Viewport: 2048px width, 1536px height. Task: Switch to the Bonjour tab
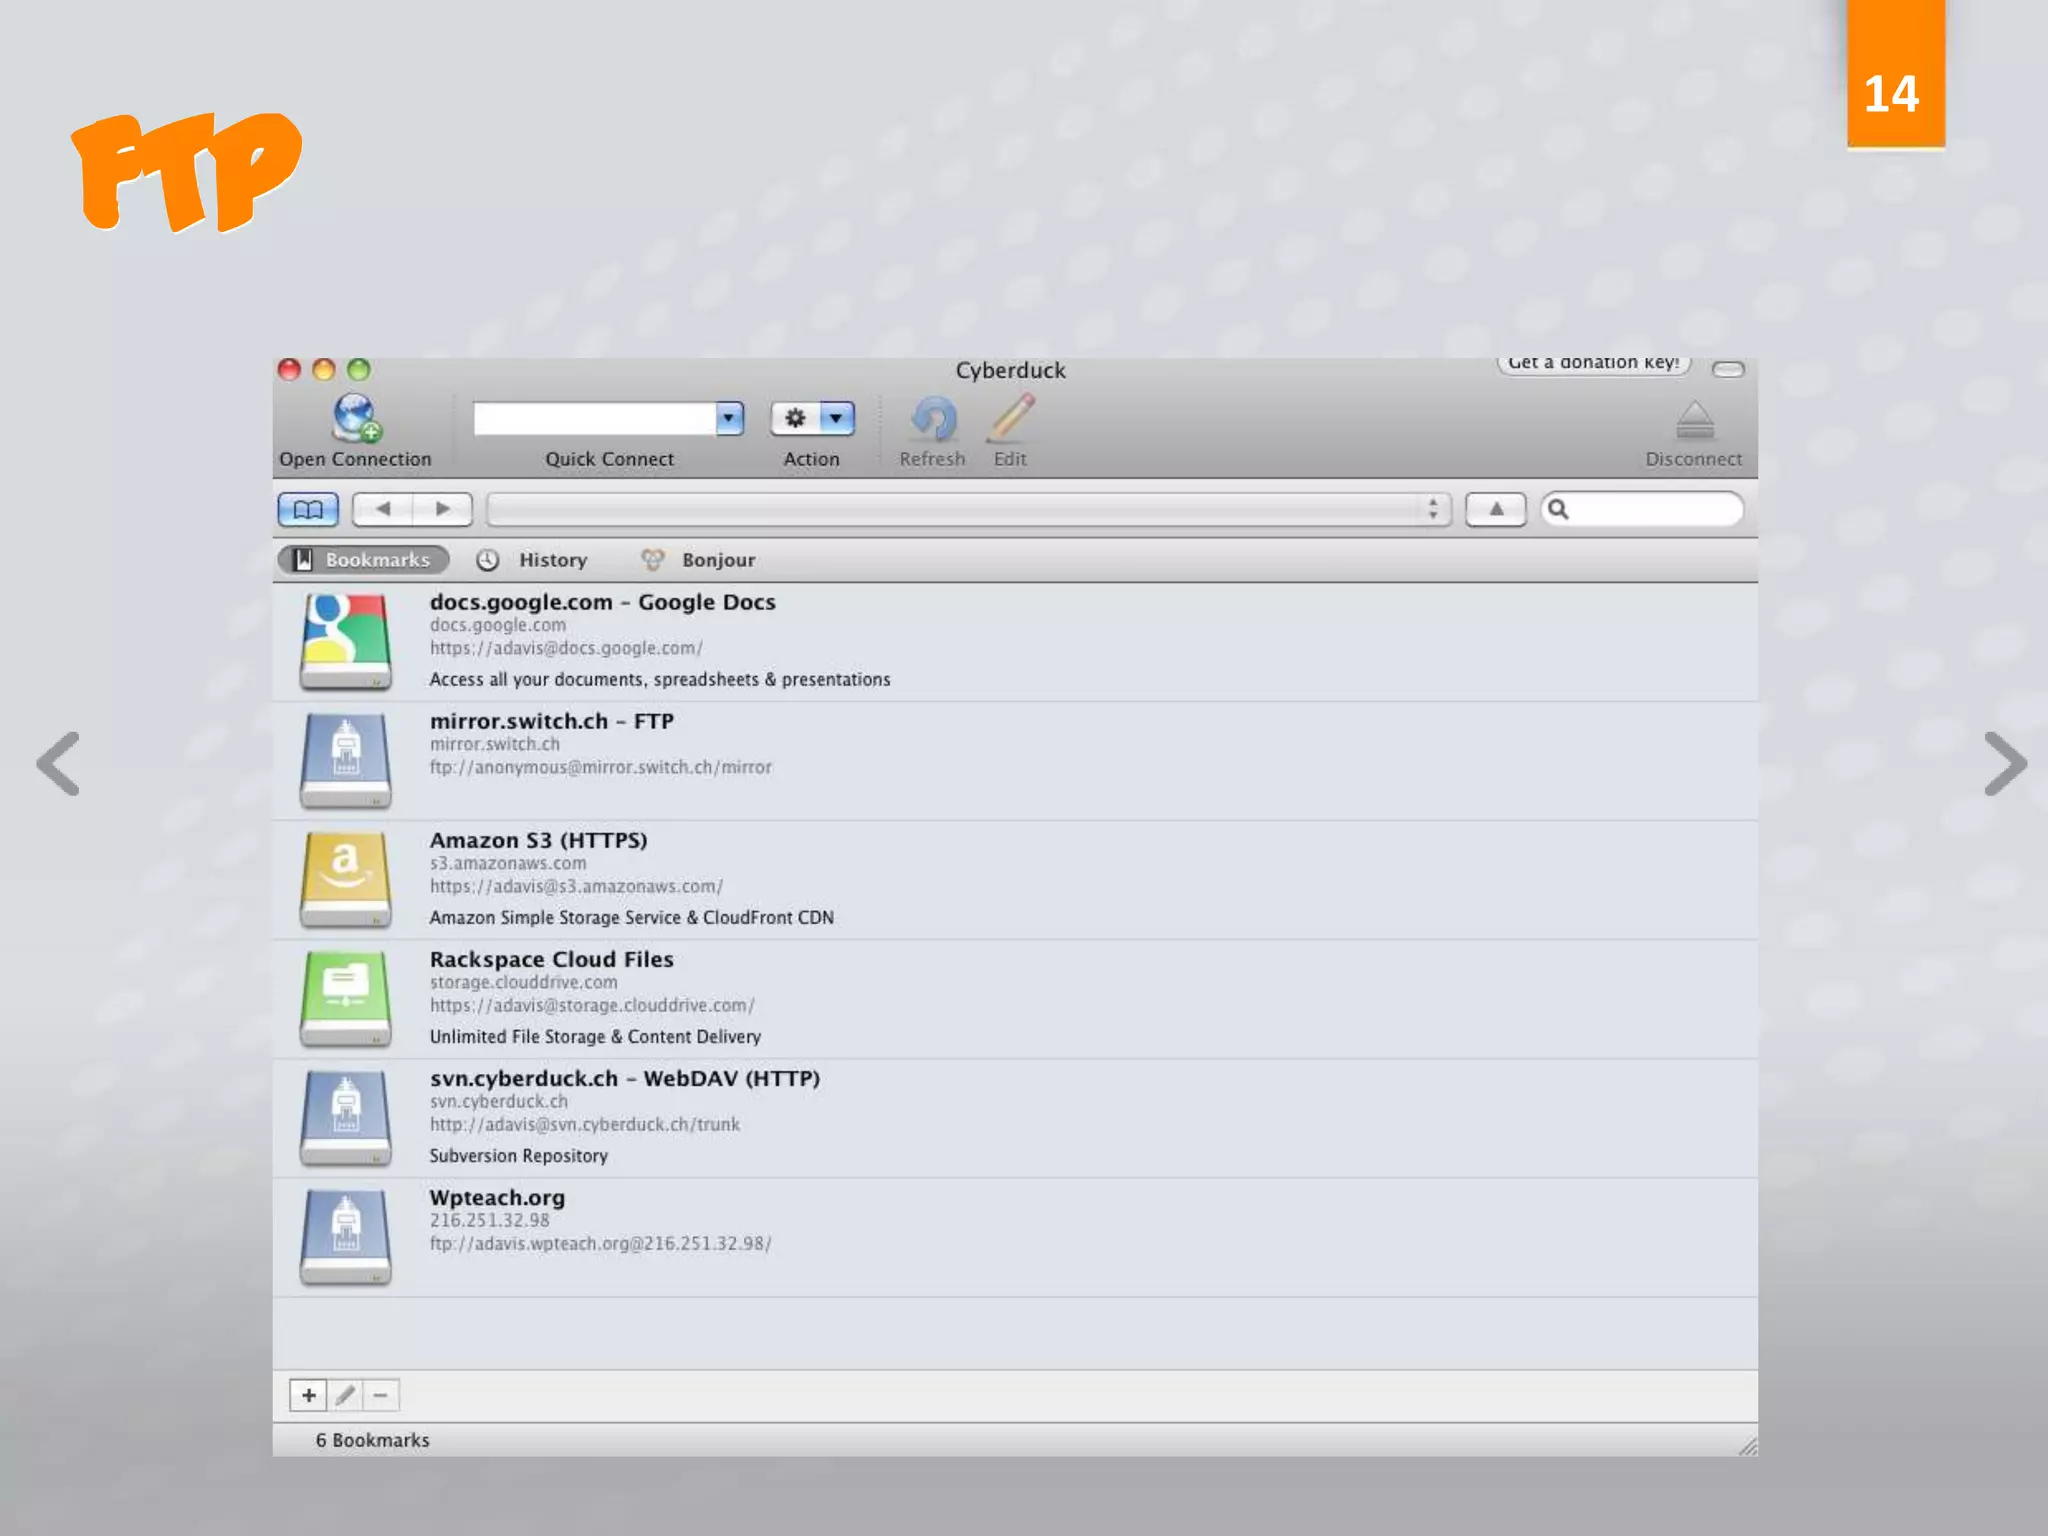(698, 560)
